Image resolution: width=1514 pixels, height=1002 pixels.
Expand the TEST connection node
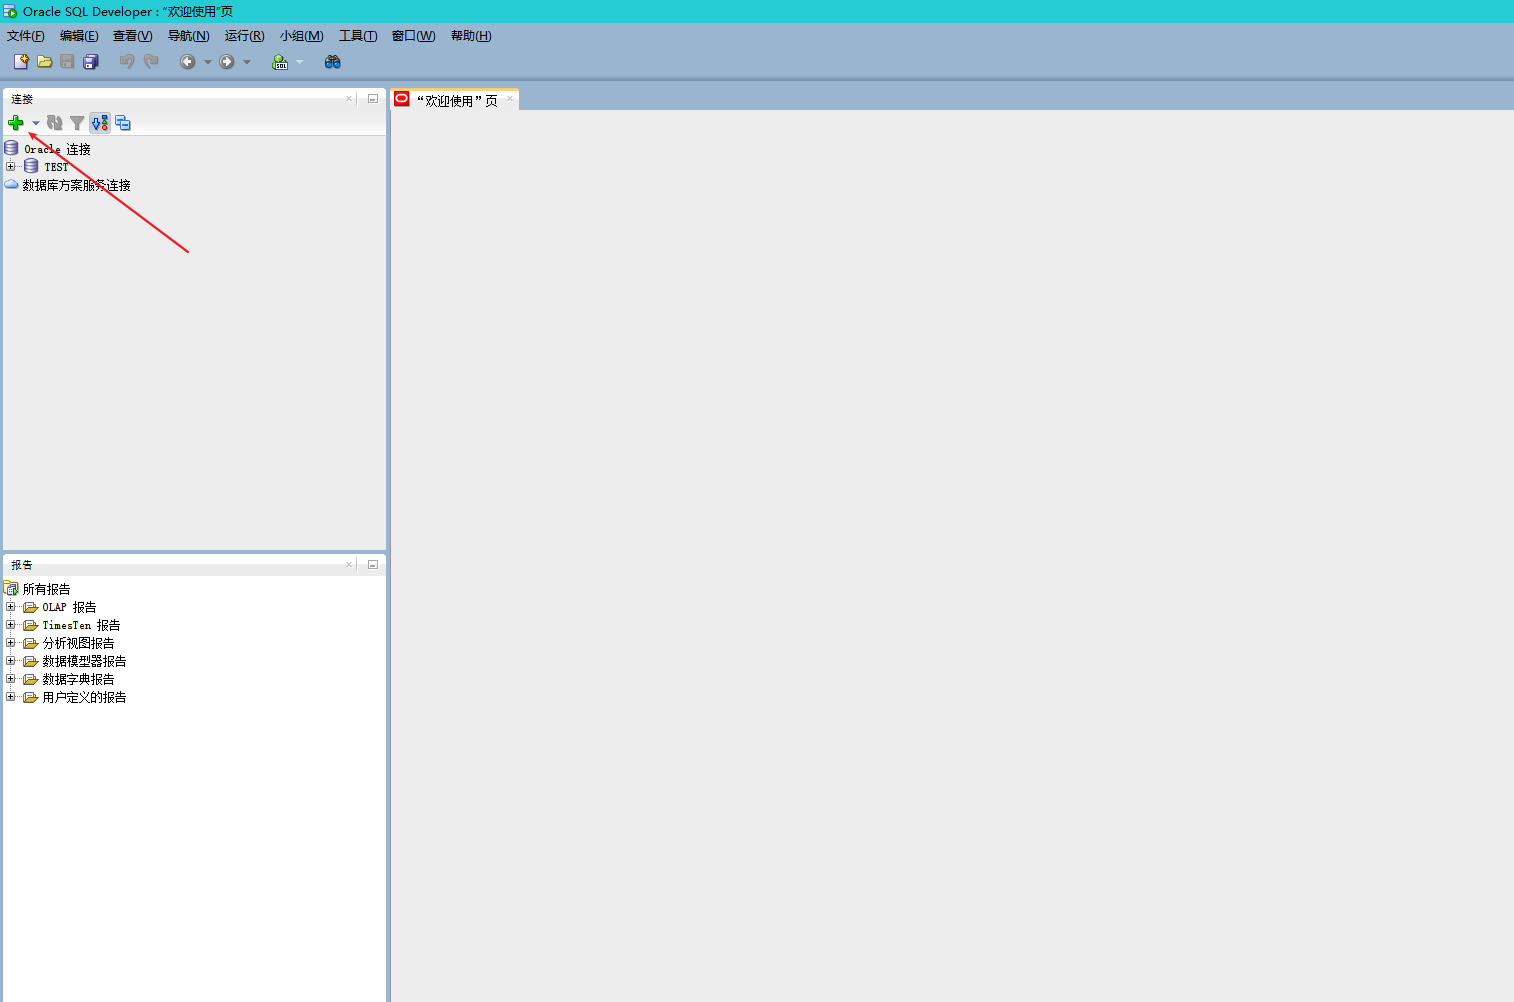(x=11, y=166)
